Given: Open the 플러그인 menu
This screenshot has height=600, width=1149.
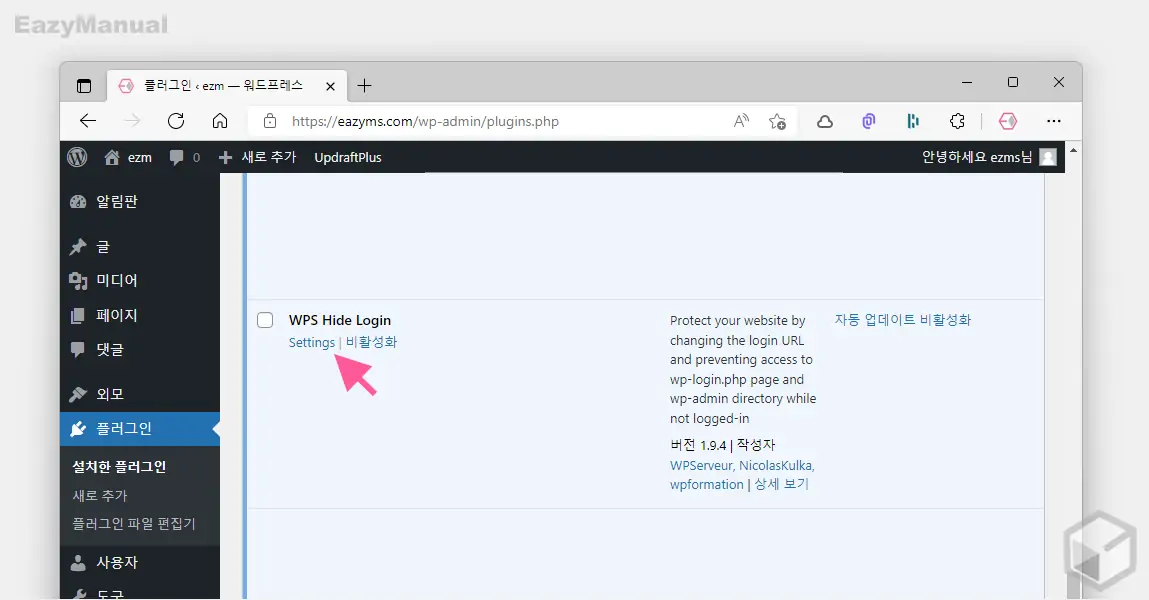Looking at the screenshot, I should (139, 429).
